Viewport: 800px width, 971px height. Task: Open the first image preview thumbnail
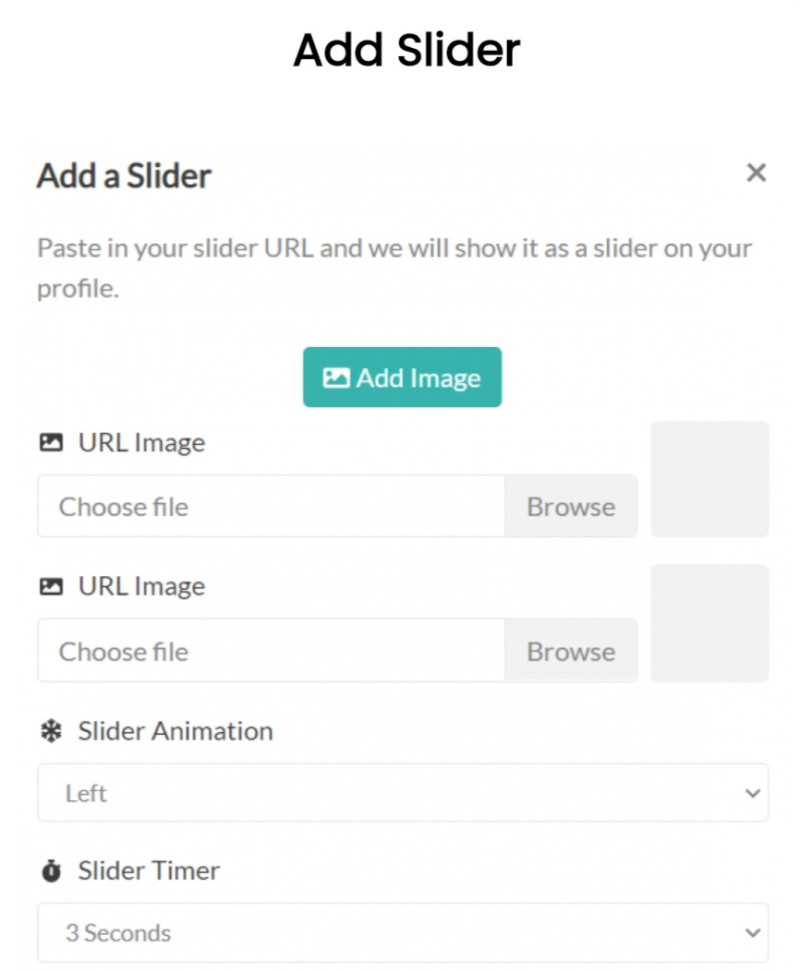[x=710, y=479]
